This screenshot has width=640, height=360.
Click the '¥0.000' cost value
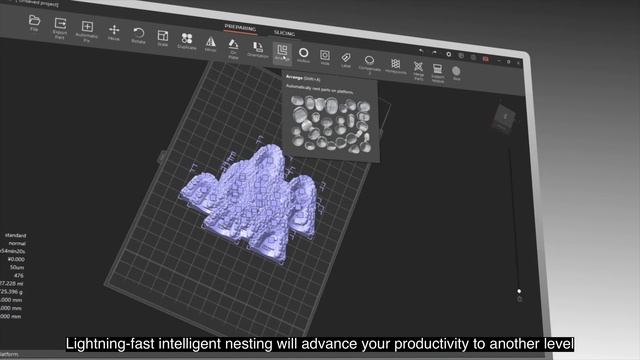pos(16,259)
